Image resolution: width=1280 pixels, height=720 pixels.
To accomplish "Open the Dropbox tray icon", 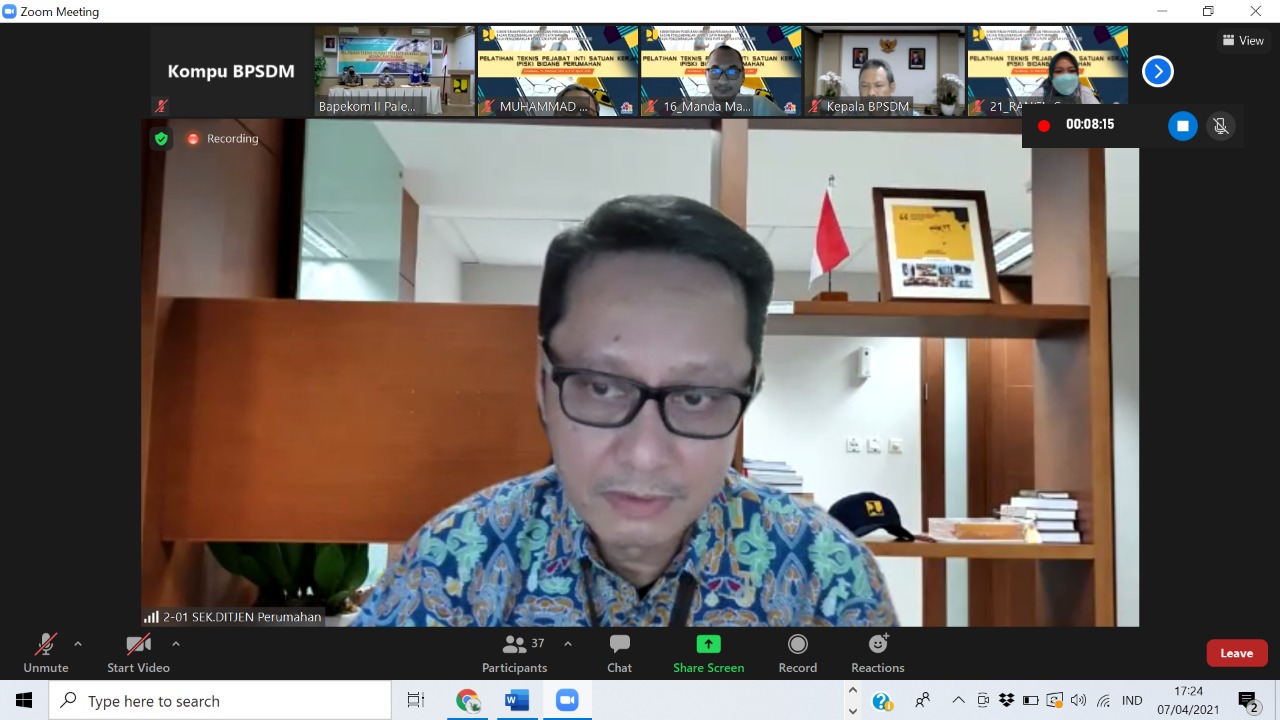I will 1006,700.
